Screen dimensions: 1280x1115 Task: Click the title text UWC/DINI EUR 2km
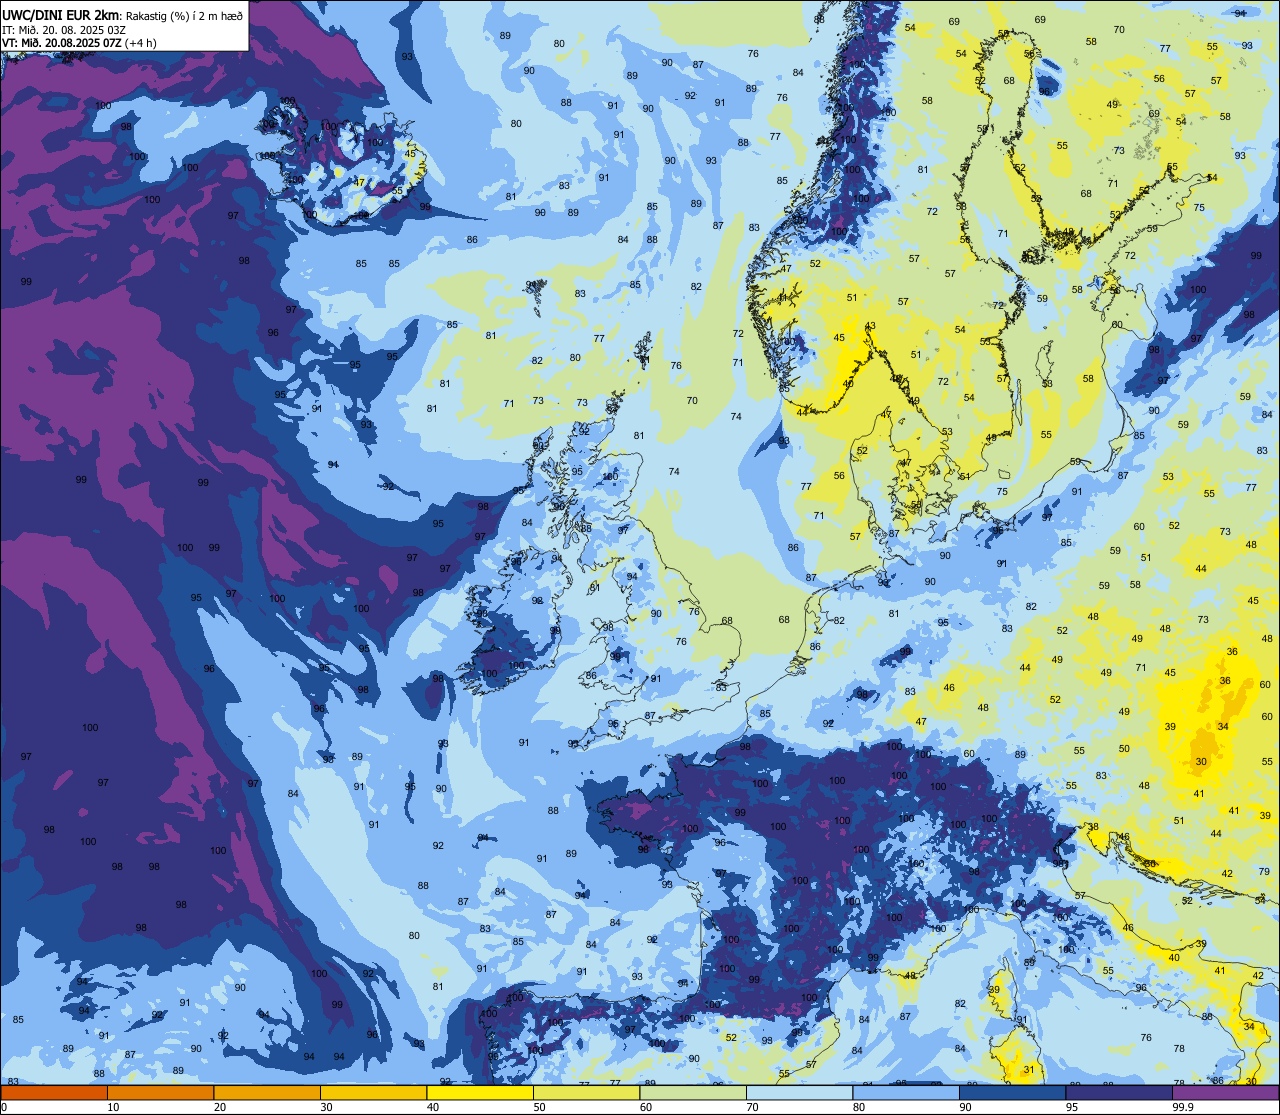(x=61, y=14)
